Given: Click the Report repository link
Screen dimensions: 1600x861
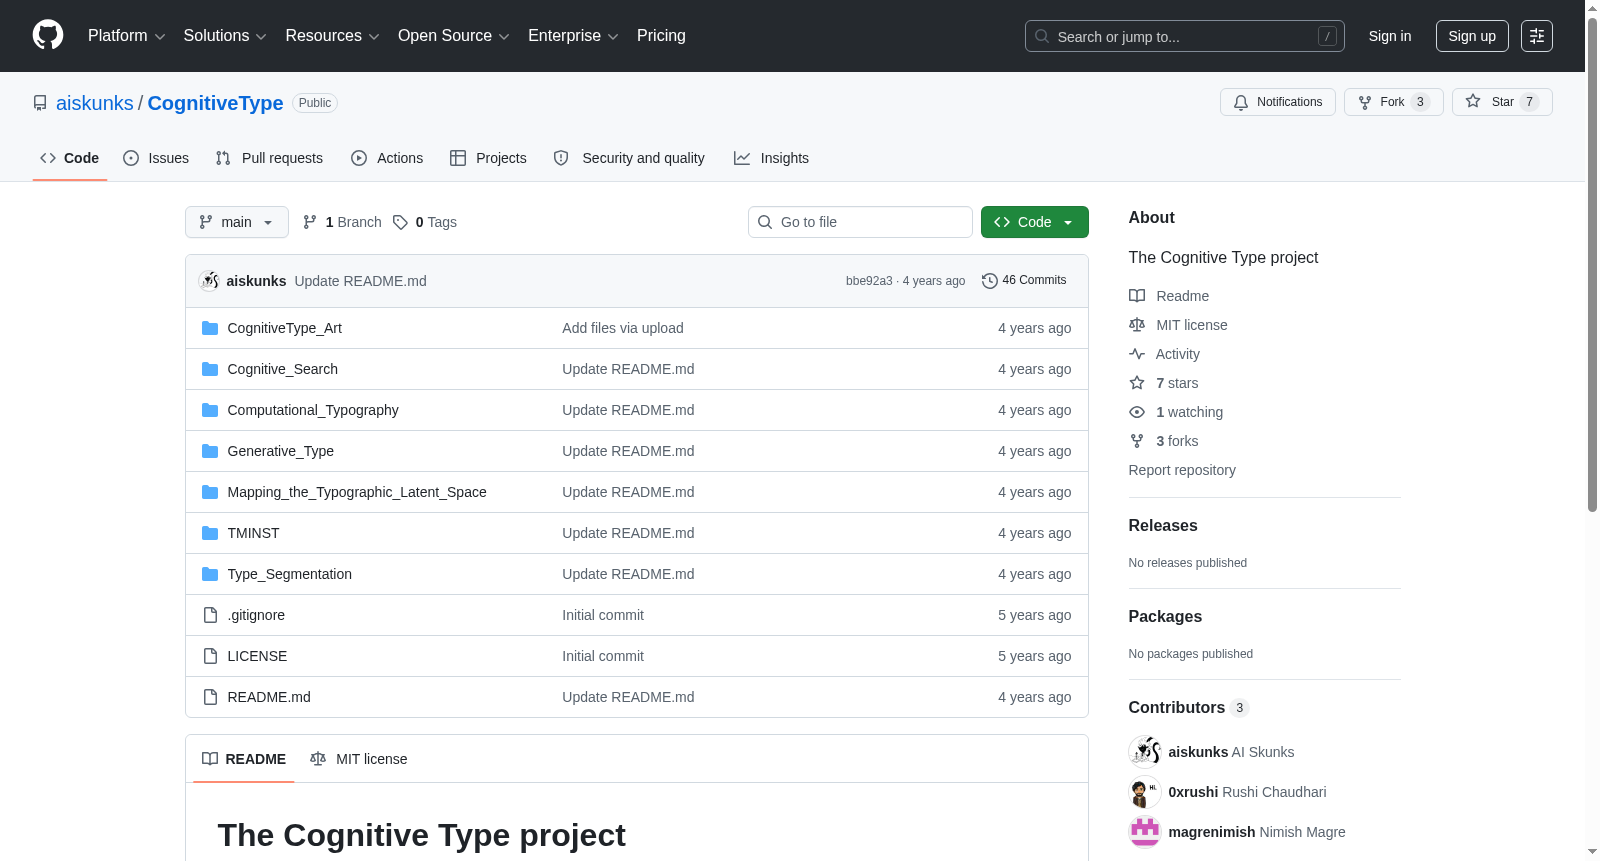Looking at the screenshot, I should tap(1182, 470).
